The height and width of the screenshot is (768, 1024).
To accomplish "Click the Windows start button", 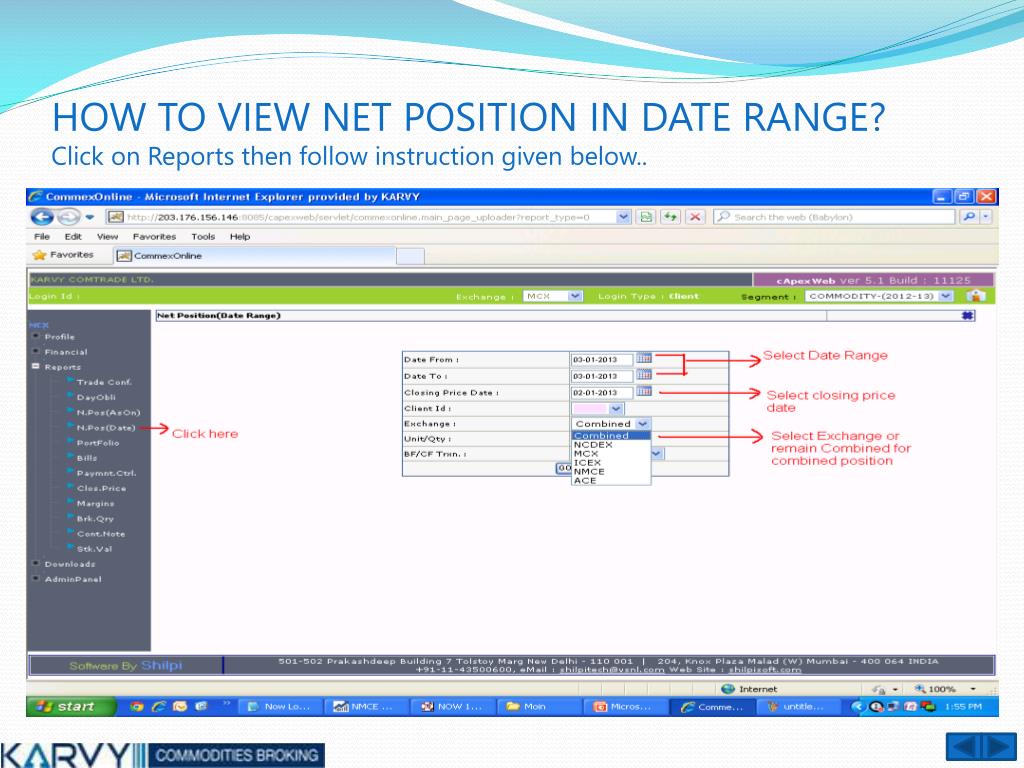I will pyautogui.click(x=71, y=706).
